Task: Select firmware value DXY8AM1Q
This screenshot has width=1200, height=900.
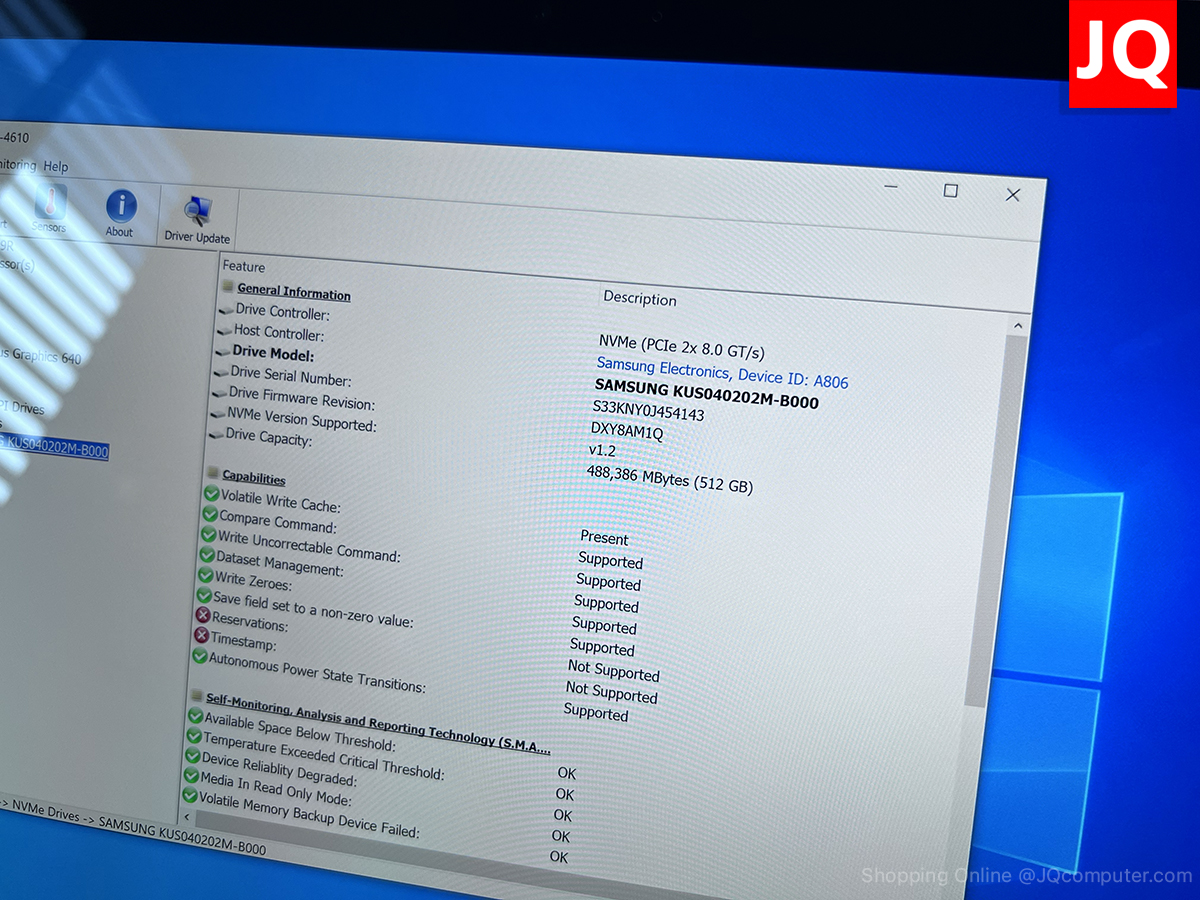Action: pyautogui.click(x=627, y=431)
